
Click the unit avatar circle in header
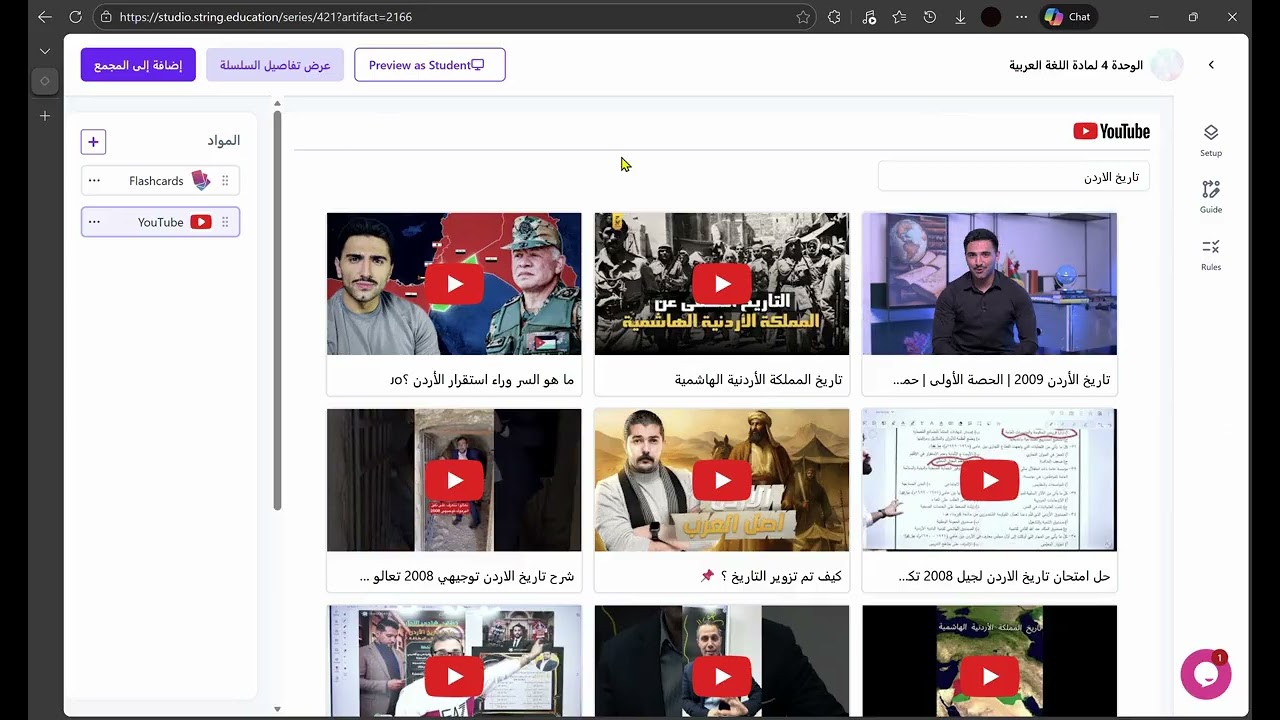pos(1167,65)
